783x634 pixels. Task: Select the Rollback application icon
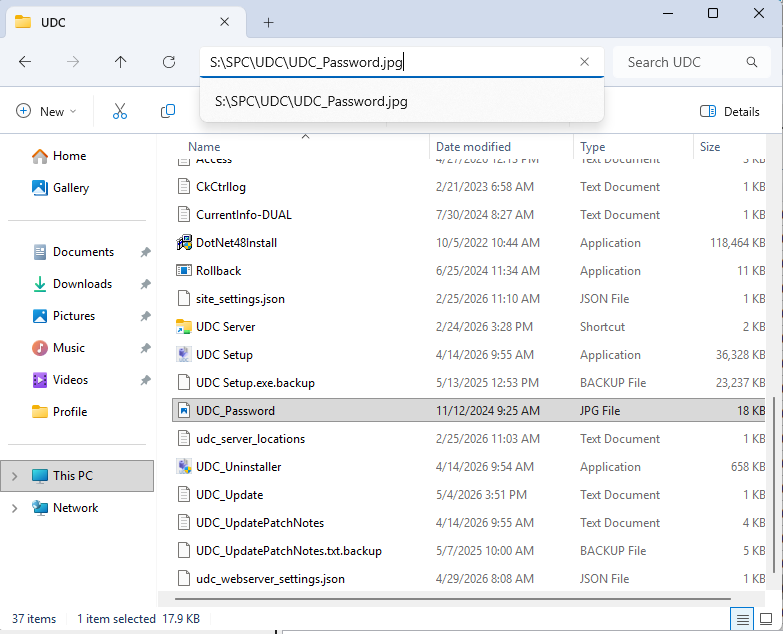pos(184,271)
